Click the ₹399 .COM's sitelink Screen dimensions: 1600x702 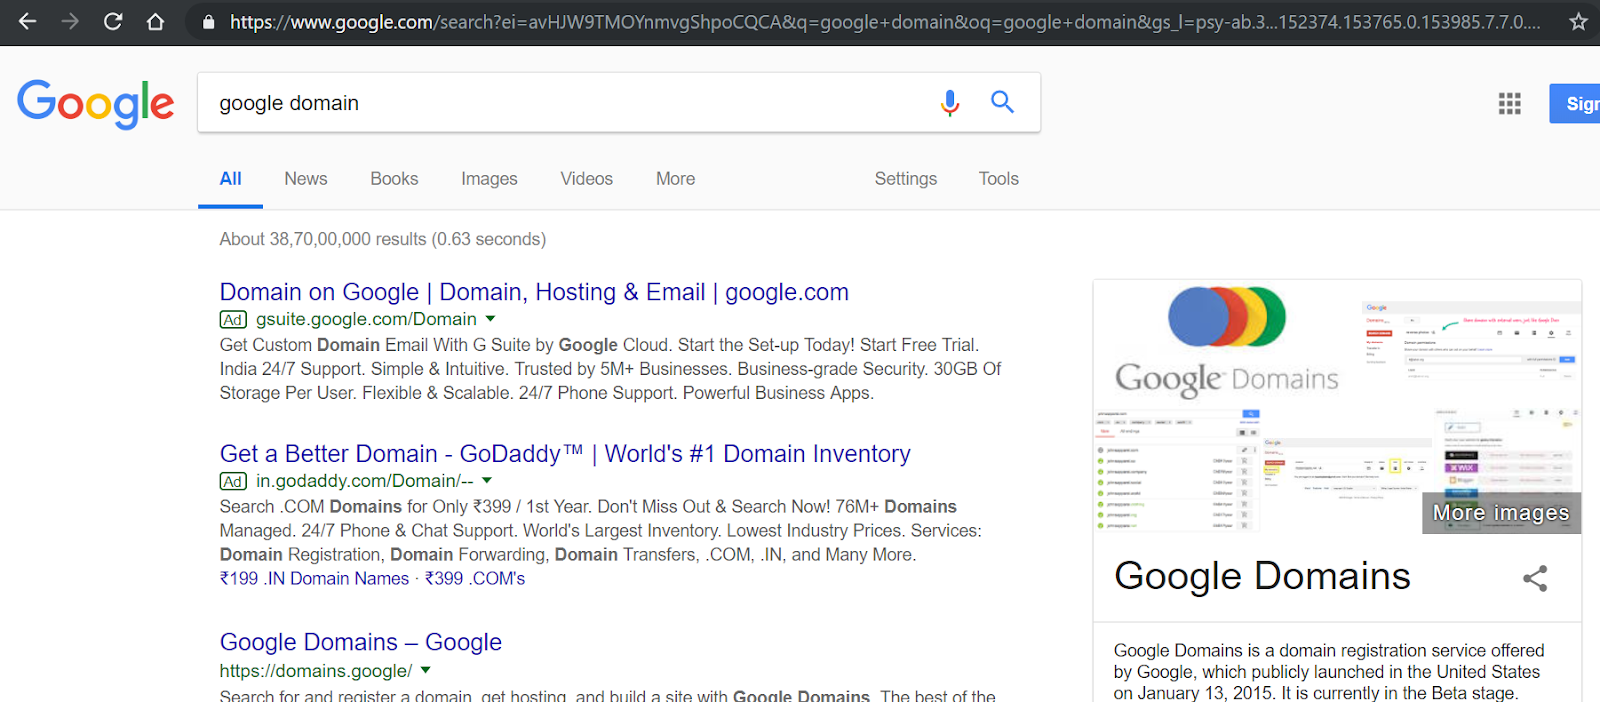click(475, 579)
